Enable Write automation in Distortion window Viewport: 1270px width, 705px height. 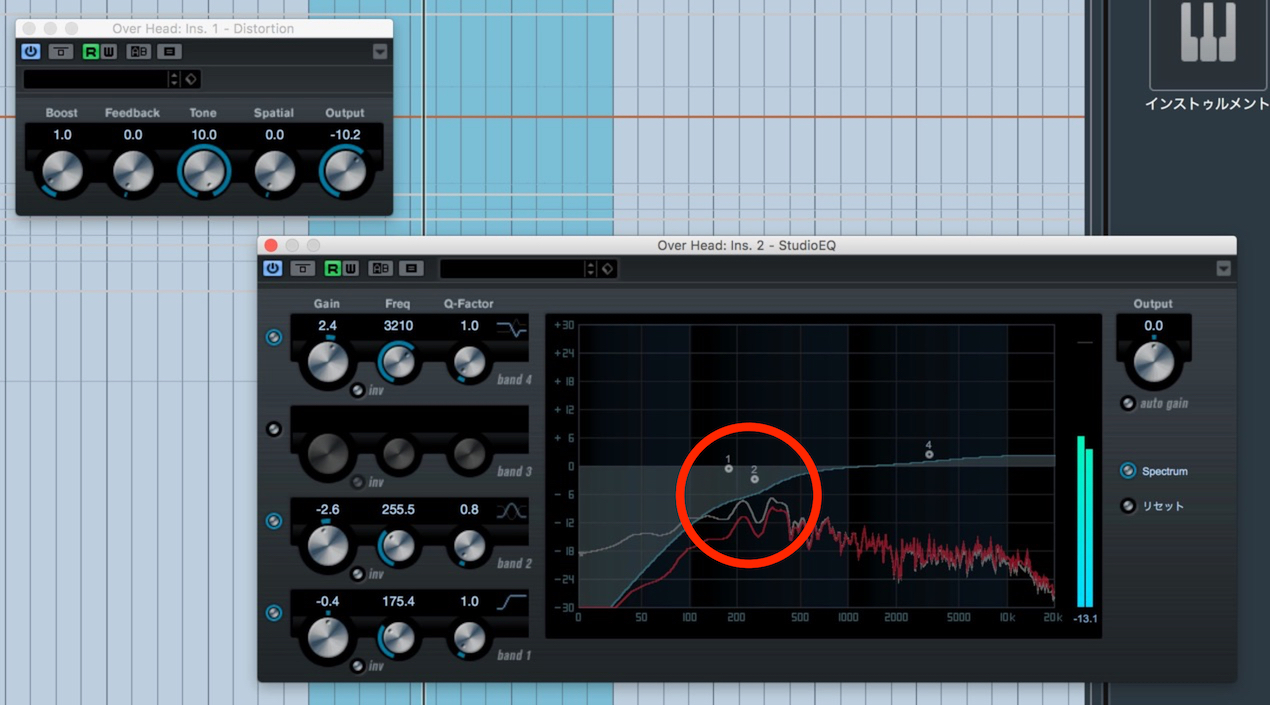tap(108, 52)
